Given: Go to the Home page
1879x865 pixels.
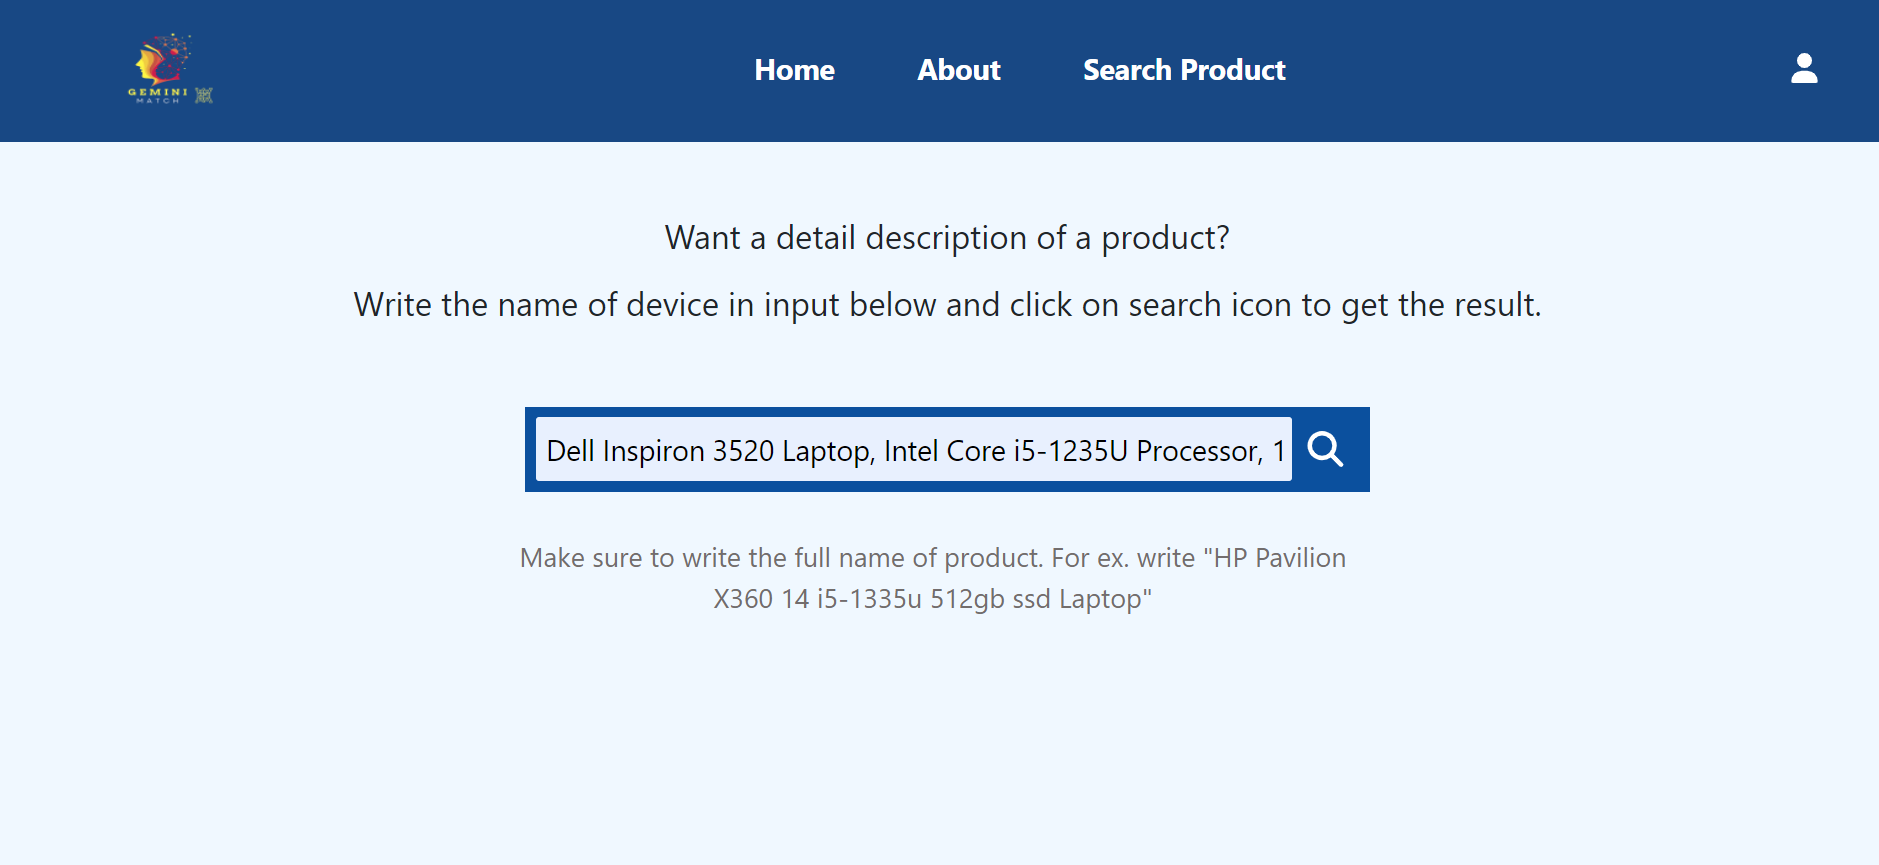Looking at the screenshot, I should point(794,70).
